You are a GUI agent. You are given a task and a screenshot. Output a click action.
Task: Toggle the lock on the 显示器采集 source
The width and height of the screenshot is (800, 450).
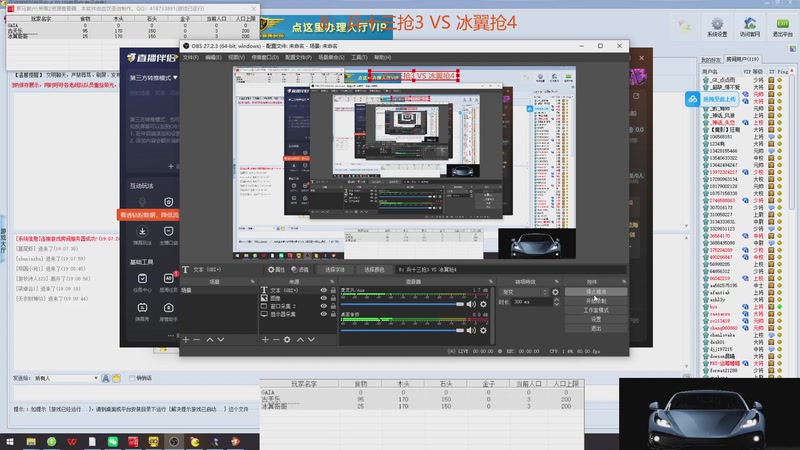pos(333,314)
